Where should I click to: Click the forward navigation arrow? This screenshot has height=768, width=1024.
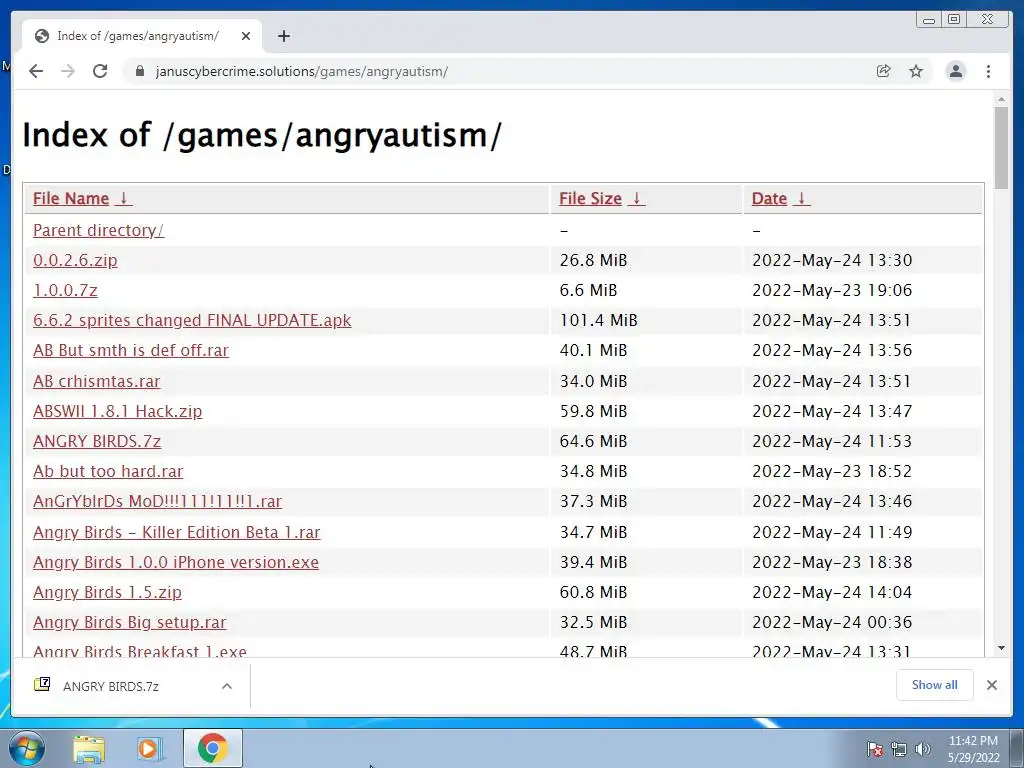tap(68, 71)
